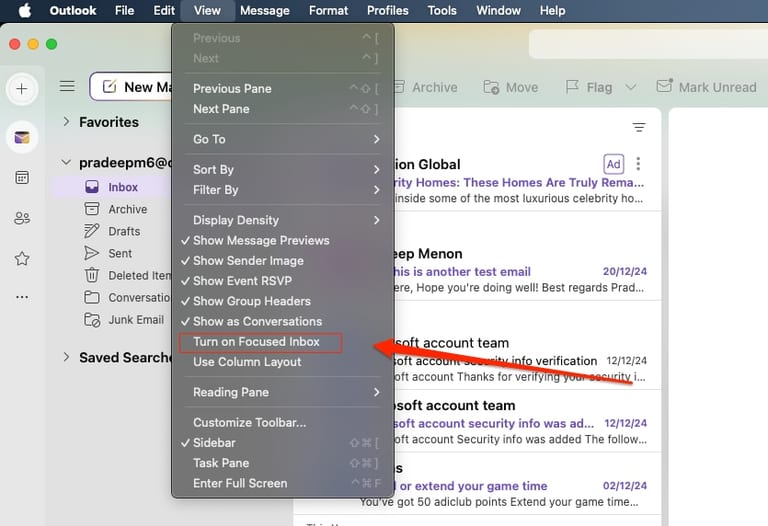Screen dimensions: 768x526
Task: Click the Archive folder icon in sidebar
Action: (92, 209)
